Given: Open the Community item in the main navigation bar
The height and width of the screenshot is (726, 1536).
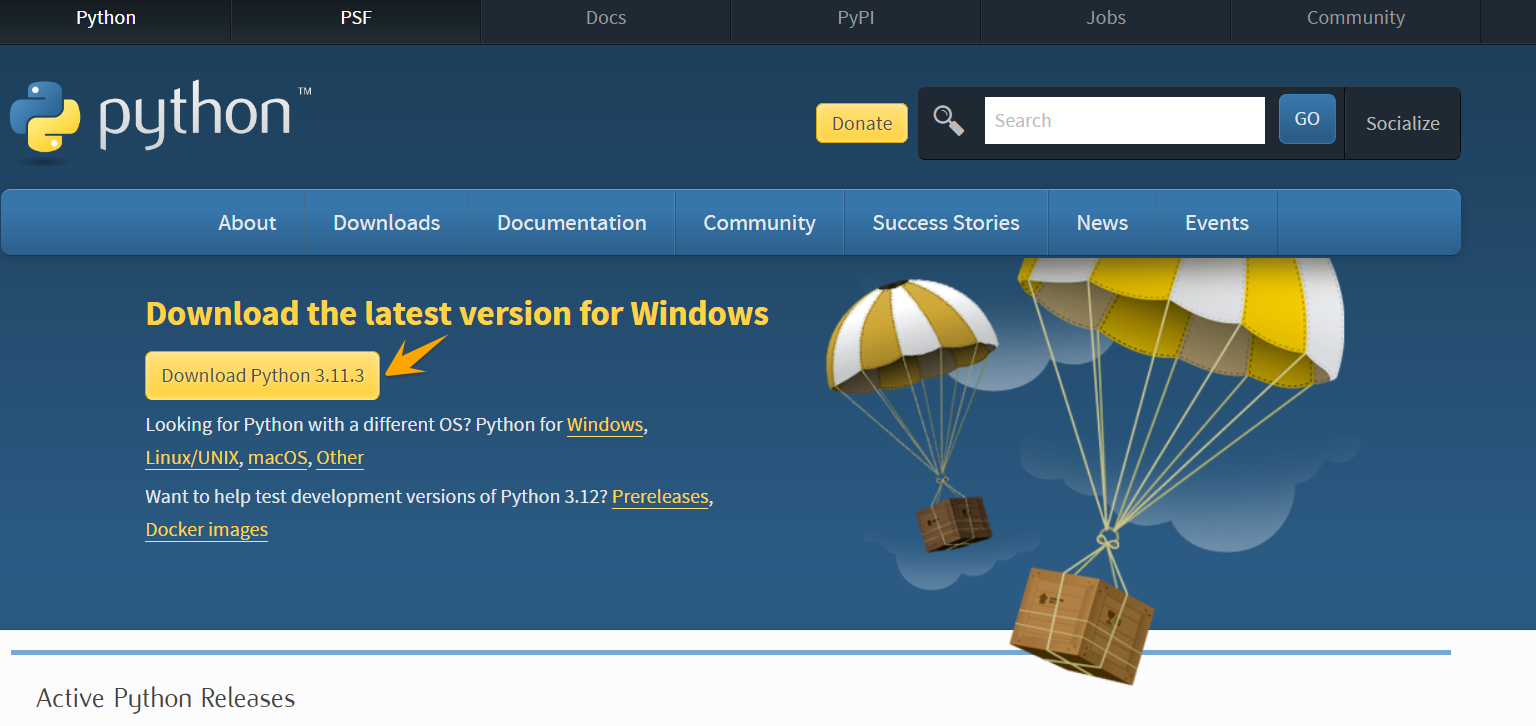Looking at the screenshot, I should [759, 223].
